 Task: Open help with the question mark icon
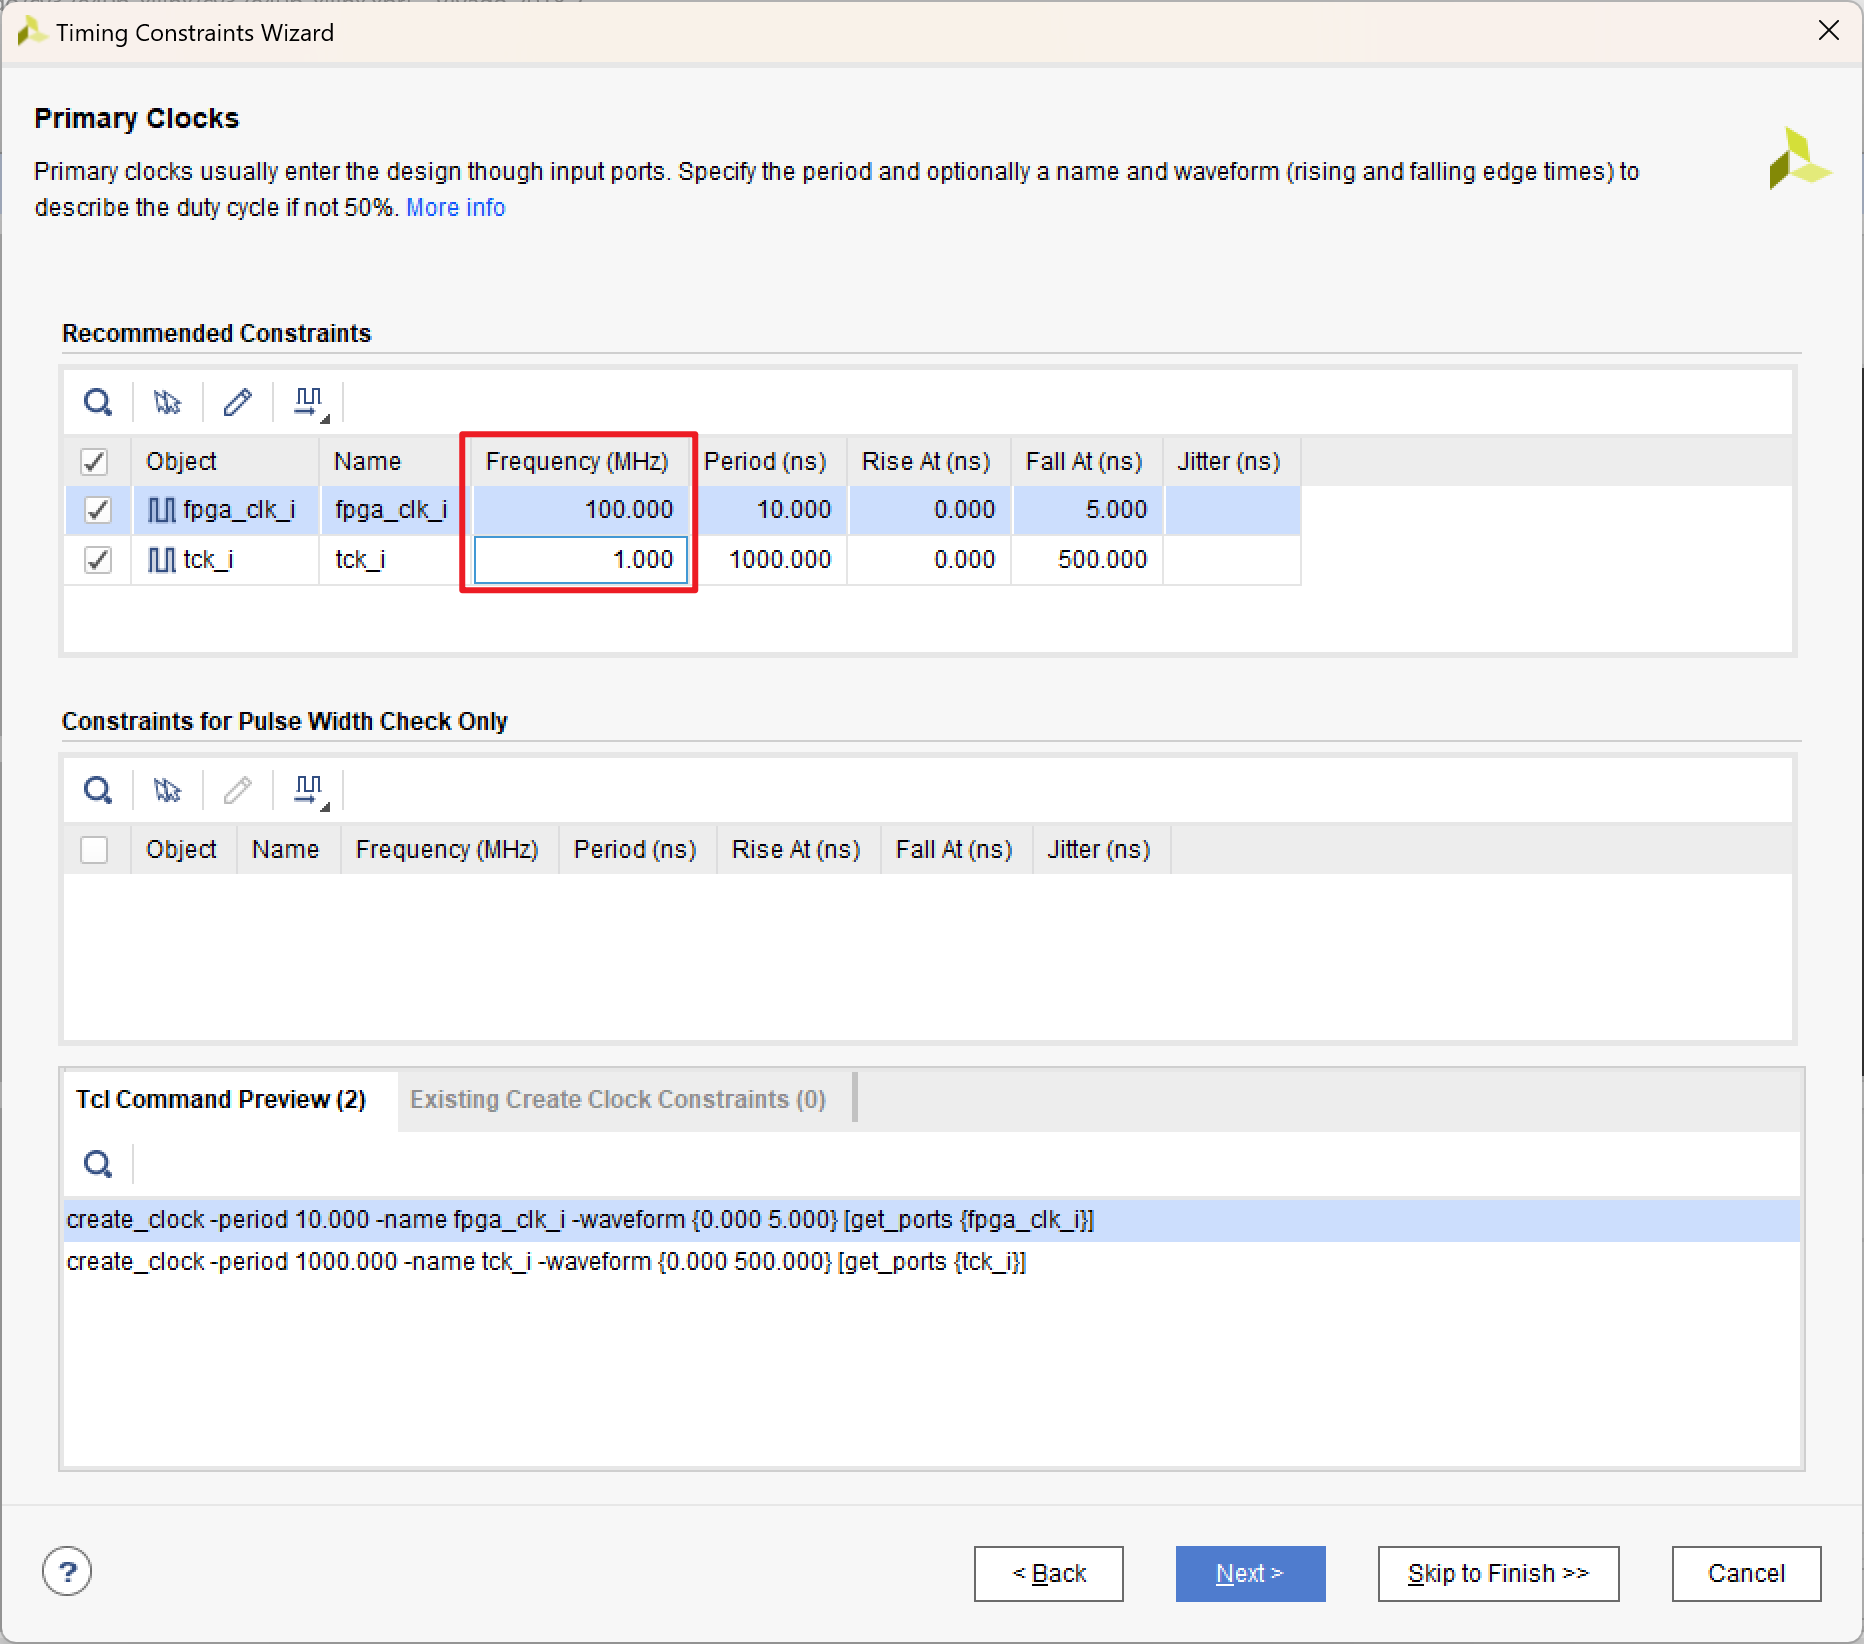tap(67, 1572)
